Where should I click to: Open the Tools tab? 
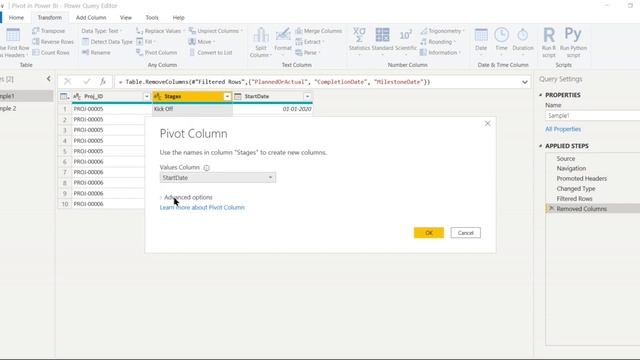pos(152,18)
